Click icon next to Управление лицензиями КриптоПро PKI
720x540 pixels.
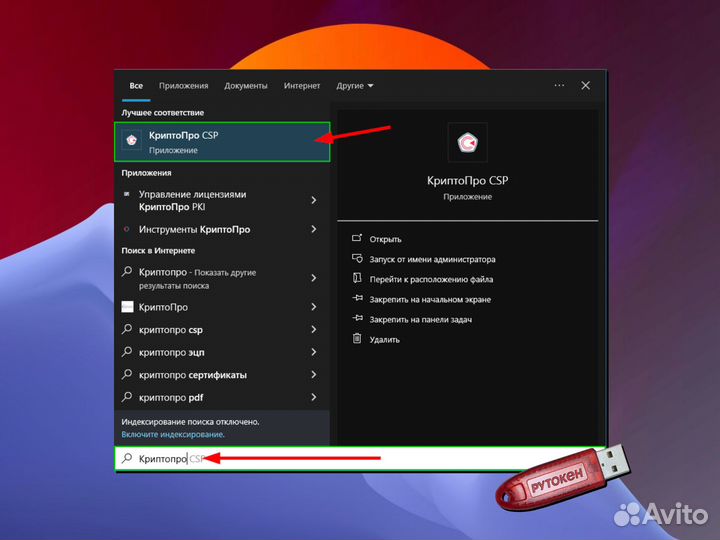point(127,194)
